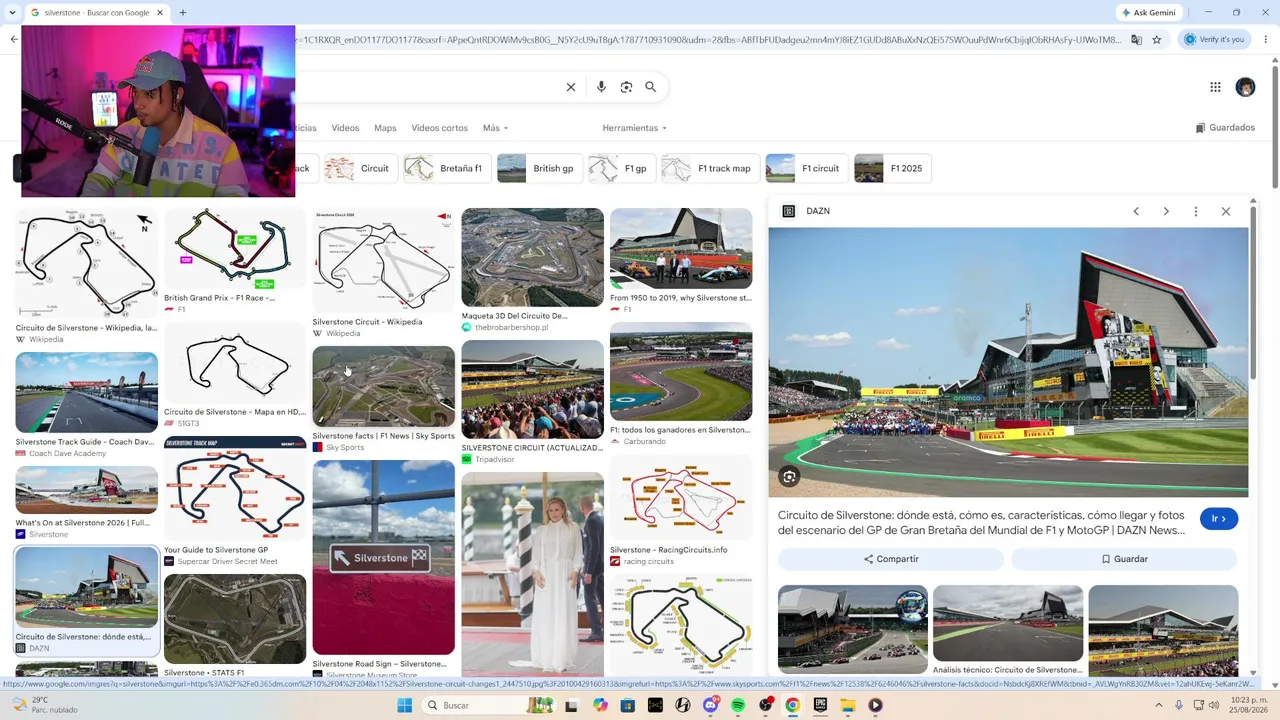This screenshot has width=1280, height=720.
Task: Share the image with the Compartir button
Action: point(891,559)
